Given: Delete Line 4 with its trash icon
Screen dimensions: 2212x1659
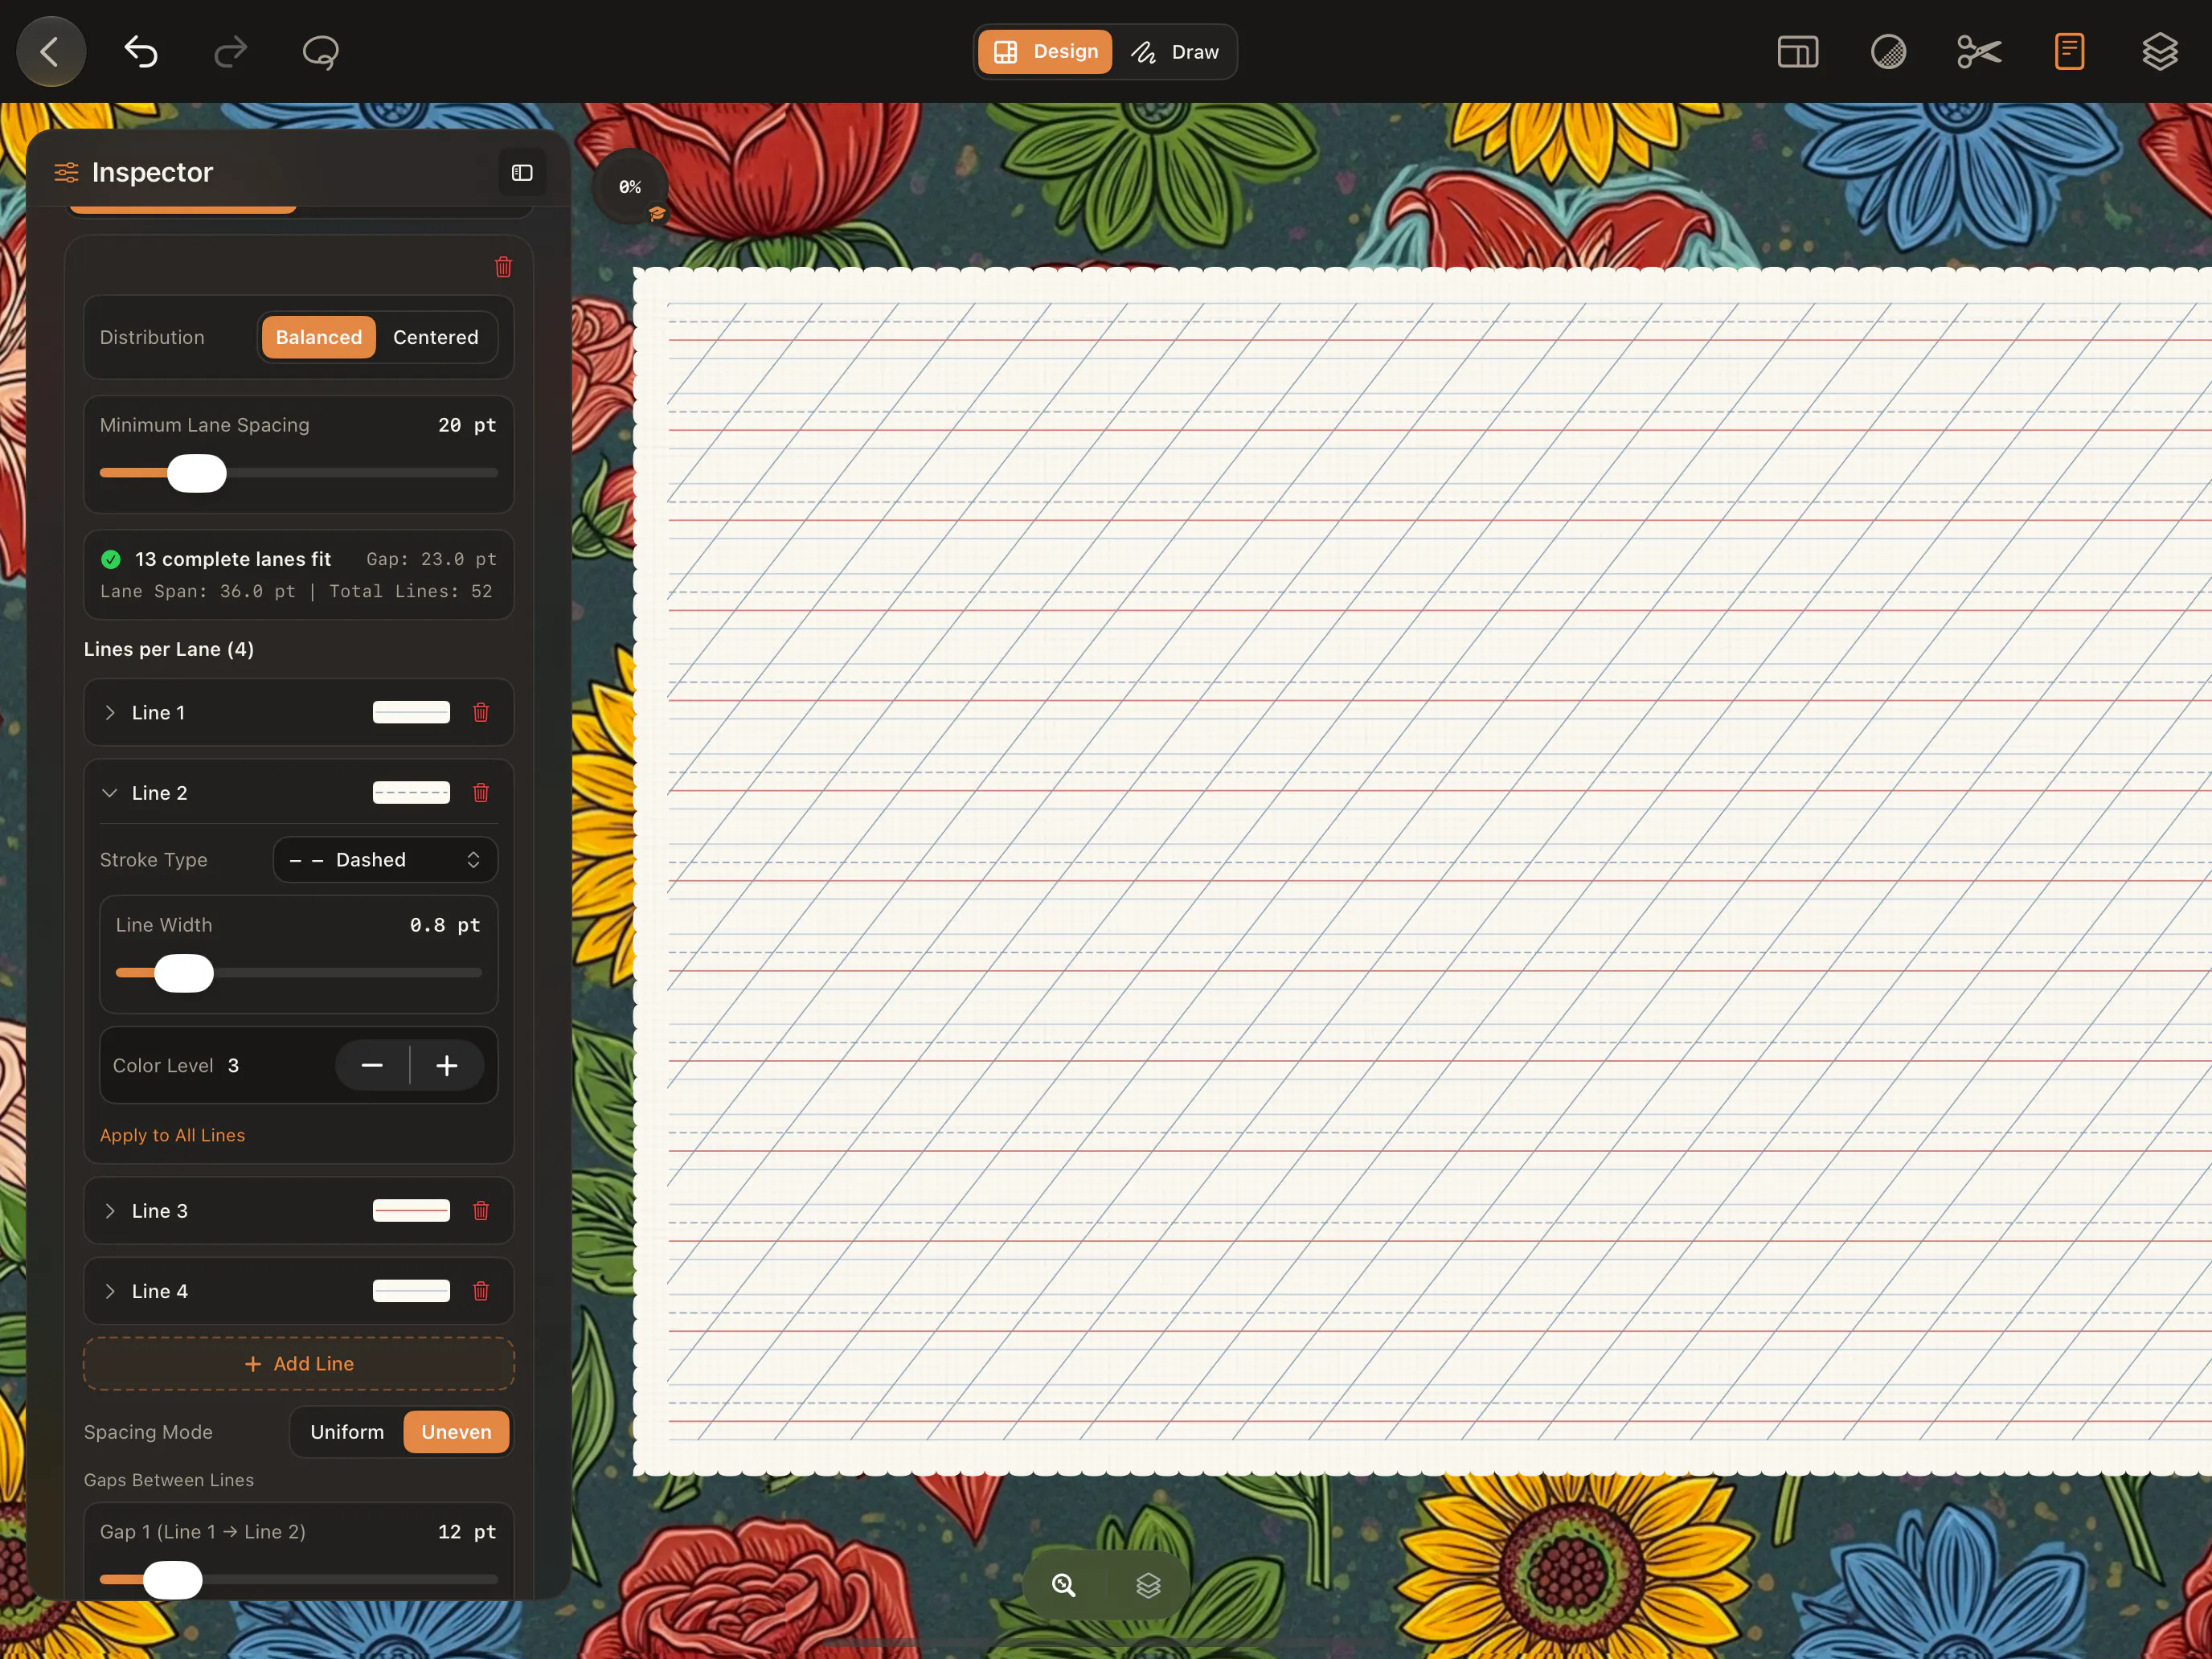Looking at the screenshot, I should click(481, 1291).
